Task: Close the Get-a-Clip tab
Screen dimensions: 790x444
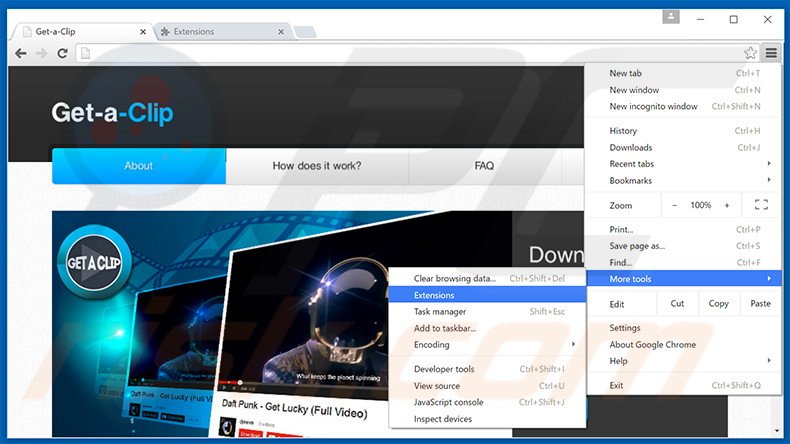Action: [x=143, y=32]
